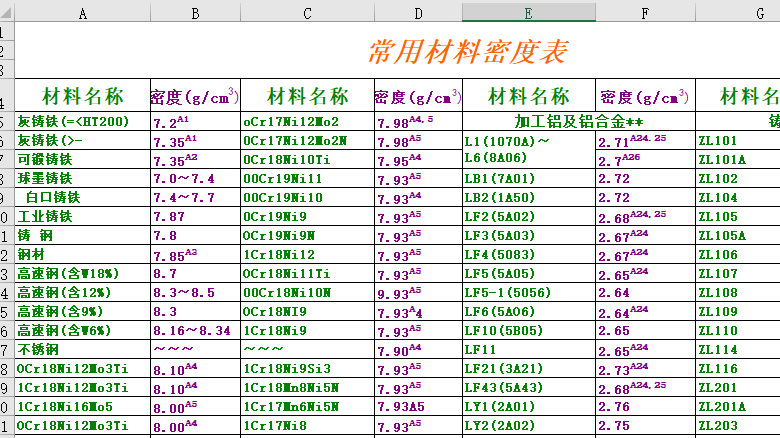The height and width of the screenshot is (438, 780).
Task: Click cell 0Cr18Ni10Ti
Action: point(307,159)
